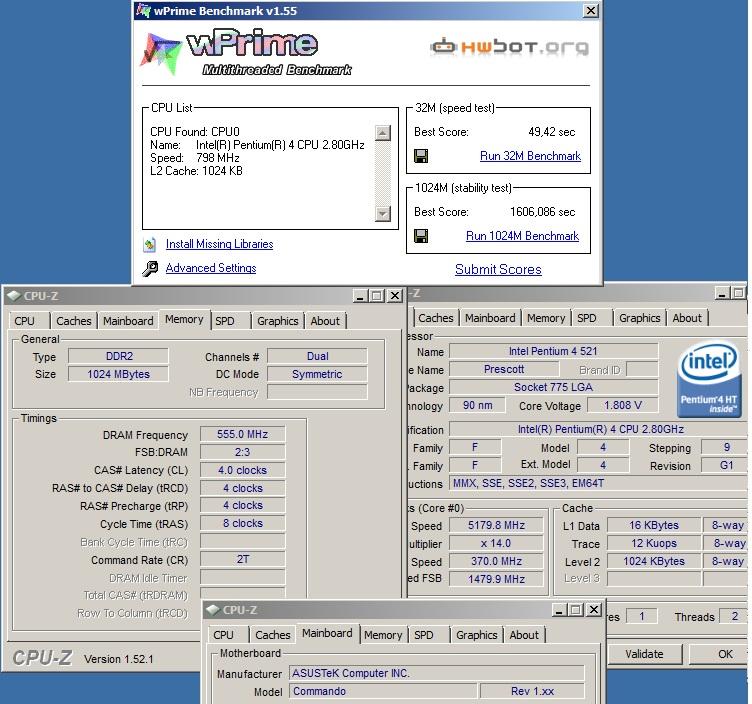Open Install Missing Libraries link
The image size is (752, 704).
coord(219,244)
